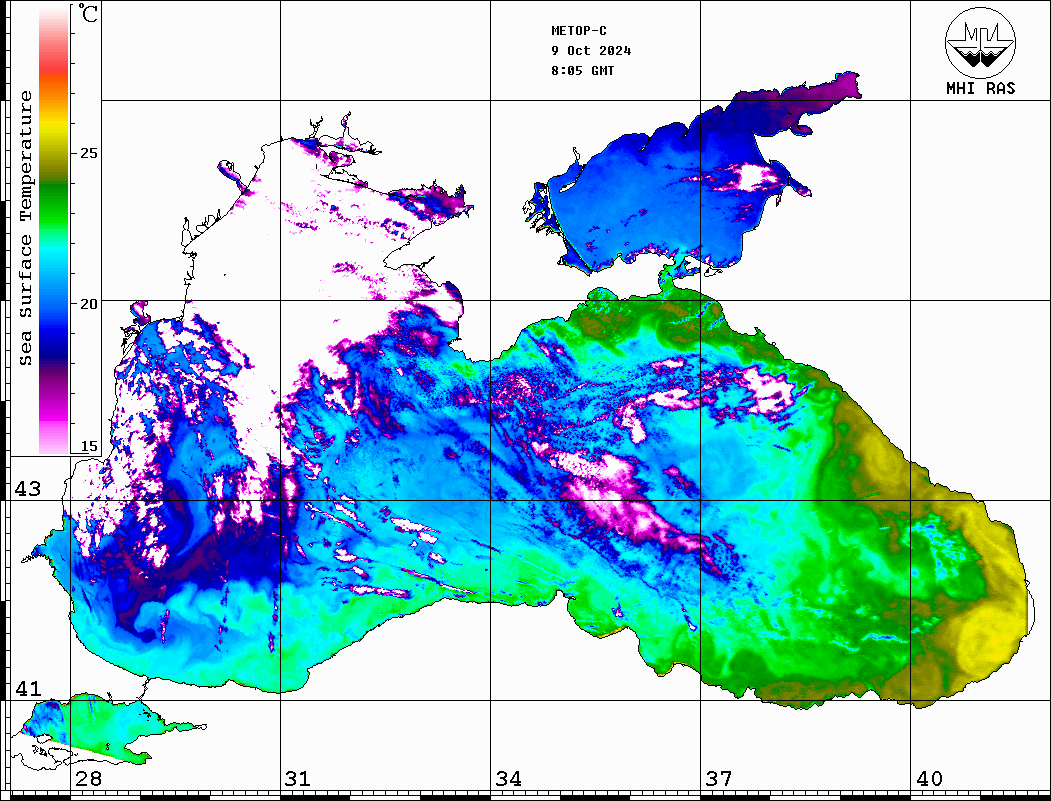The image size is (1051, 801).
Task: Click the "9 Oct 2024" date text
Action: (591, 51)
